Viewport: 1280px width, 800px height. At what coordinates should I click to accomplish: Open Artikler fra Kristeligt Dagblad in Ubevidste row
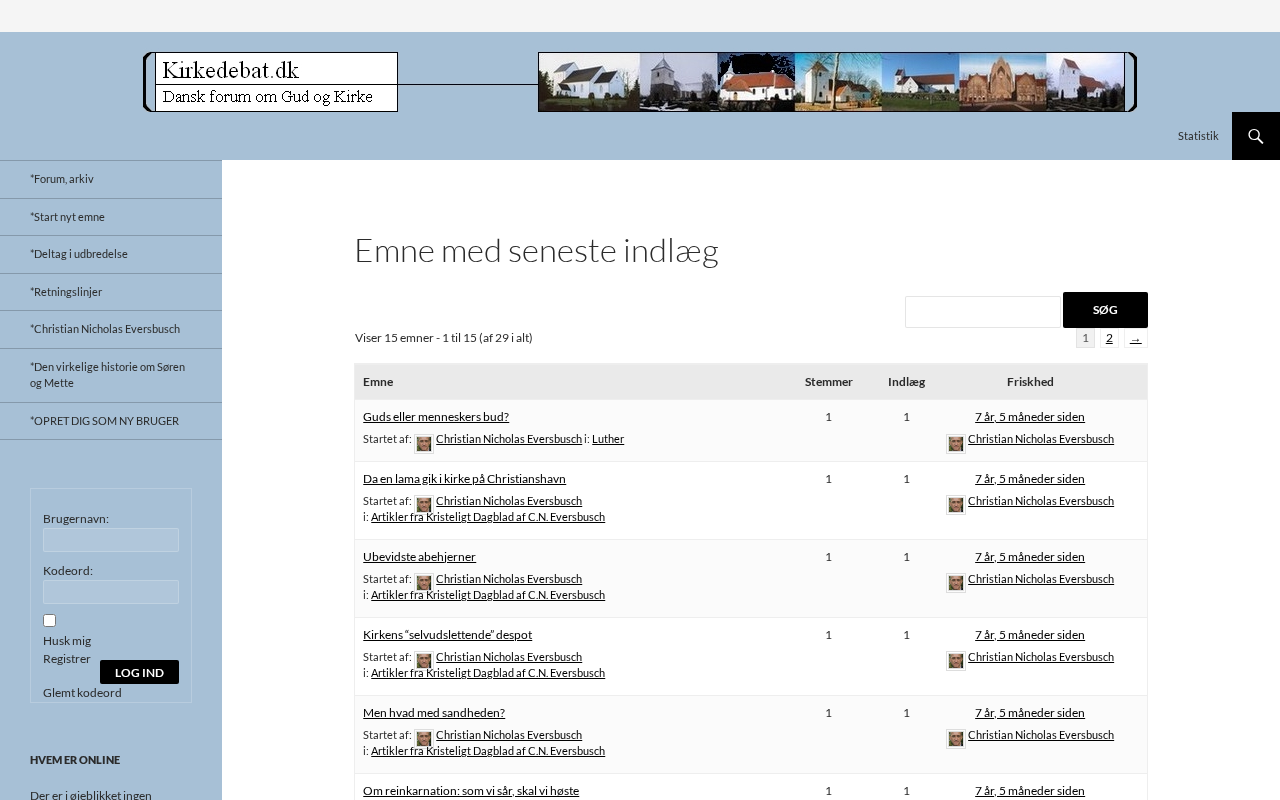pyautogui.click(x=488, y=595)
